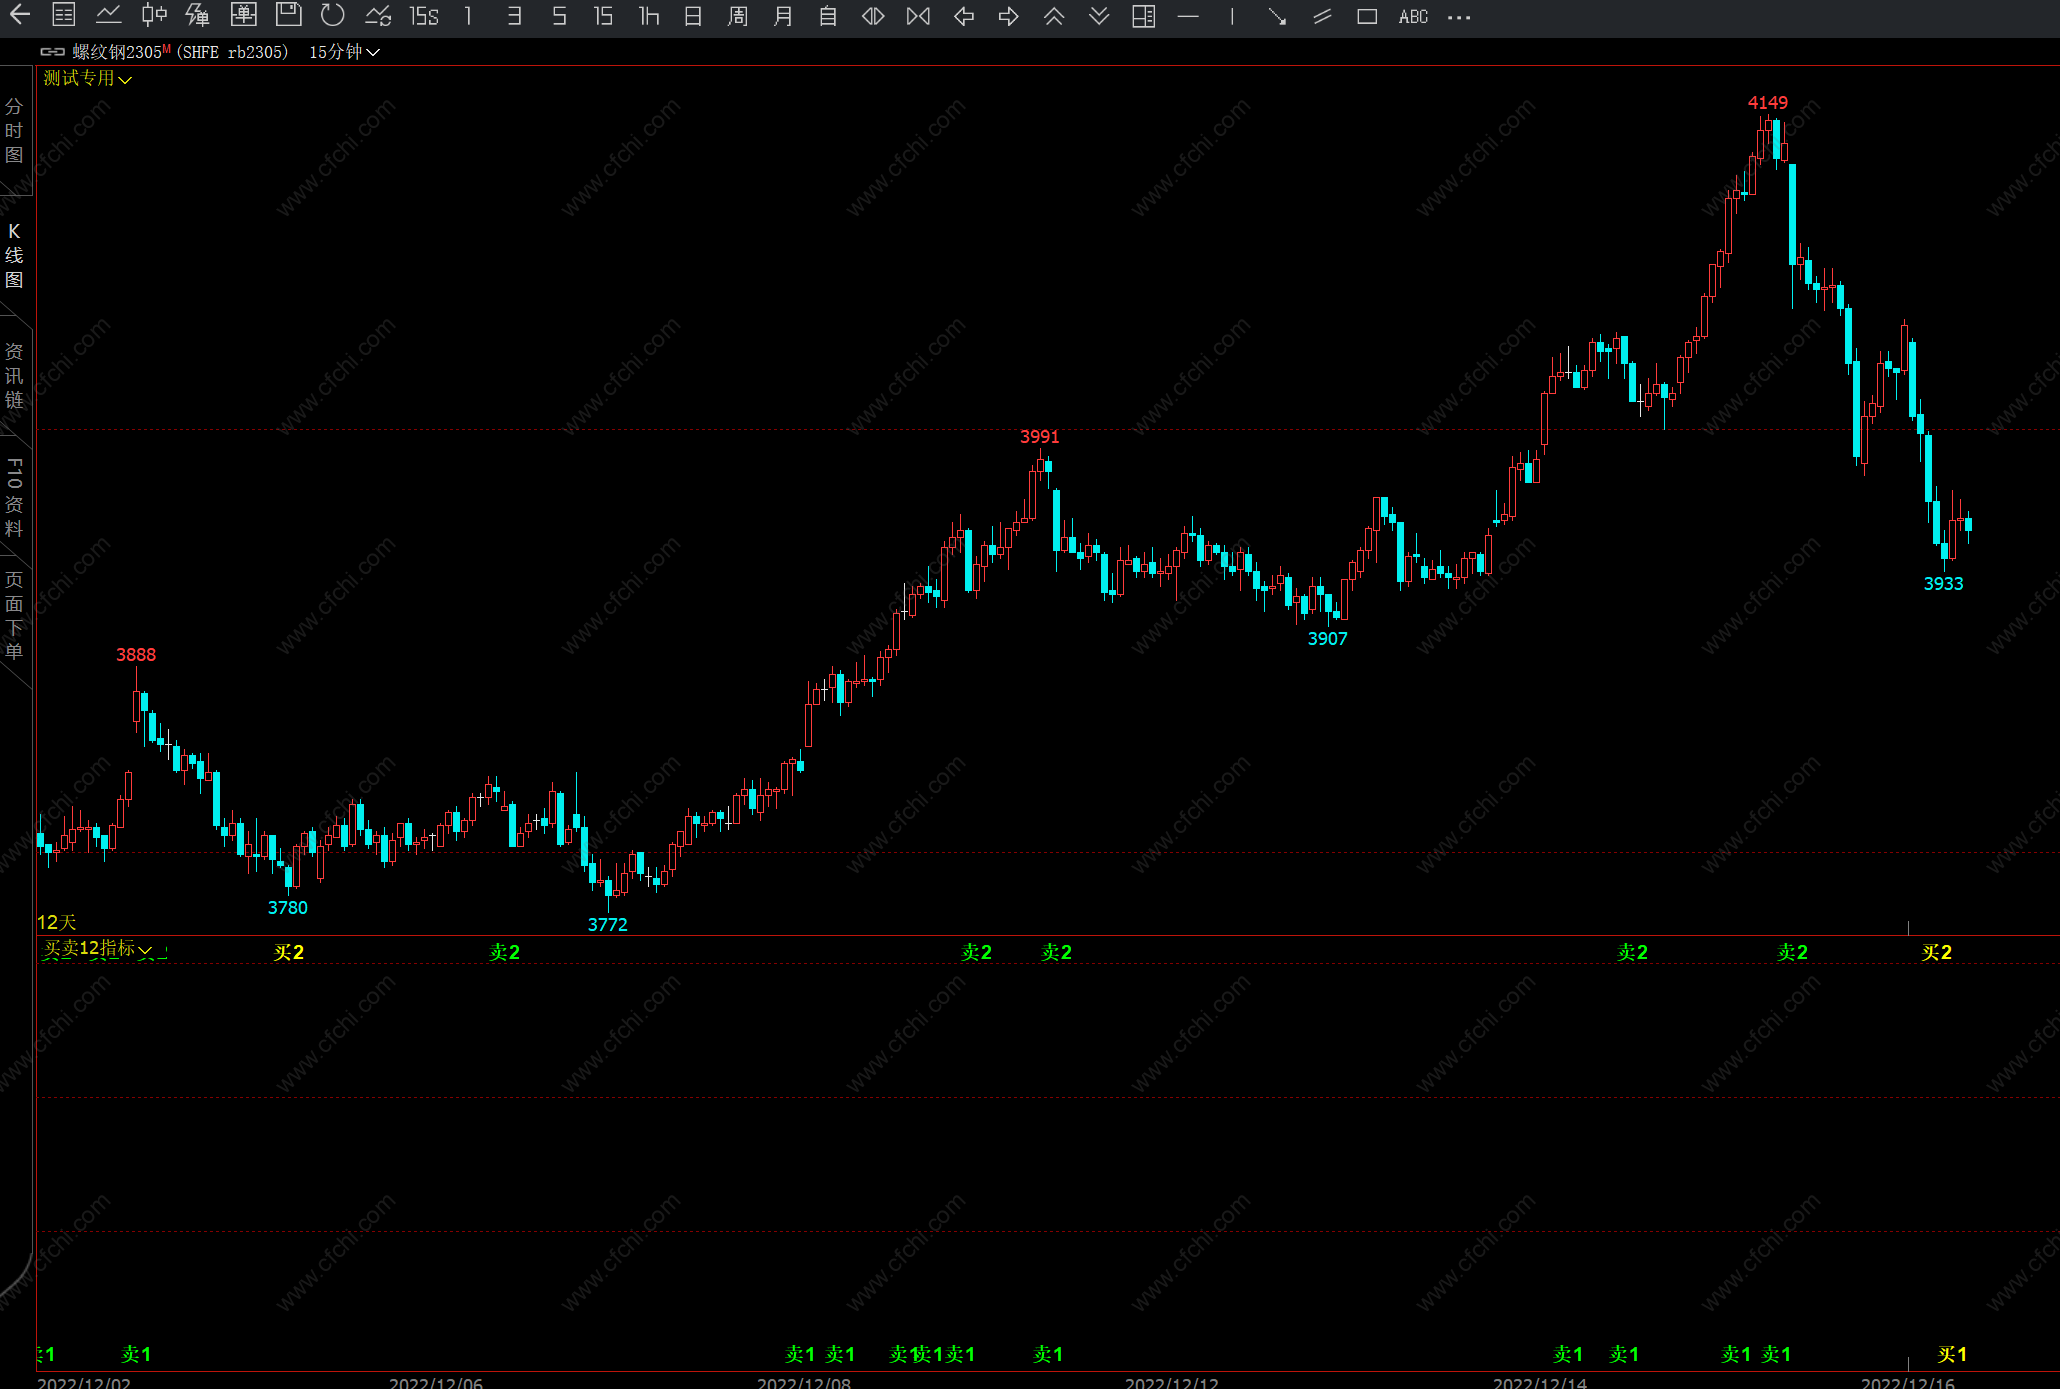2060x1389 pixels.
Task: Open the more tools ellipsis button
Action: click(1459, 17)
